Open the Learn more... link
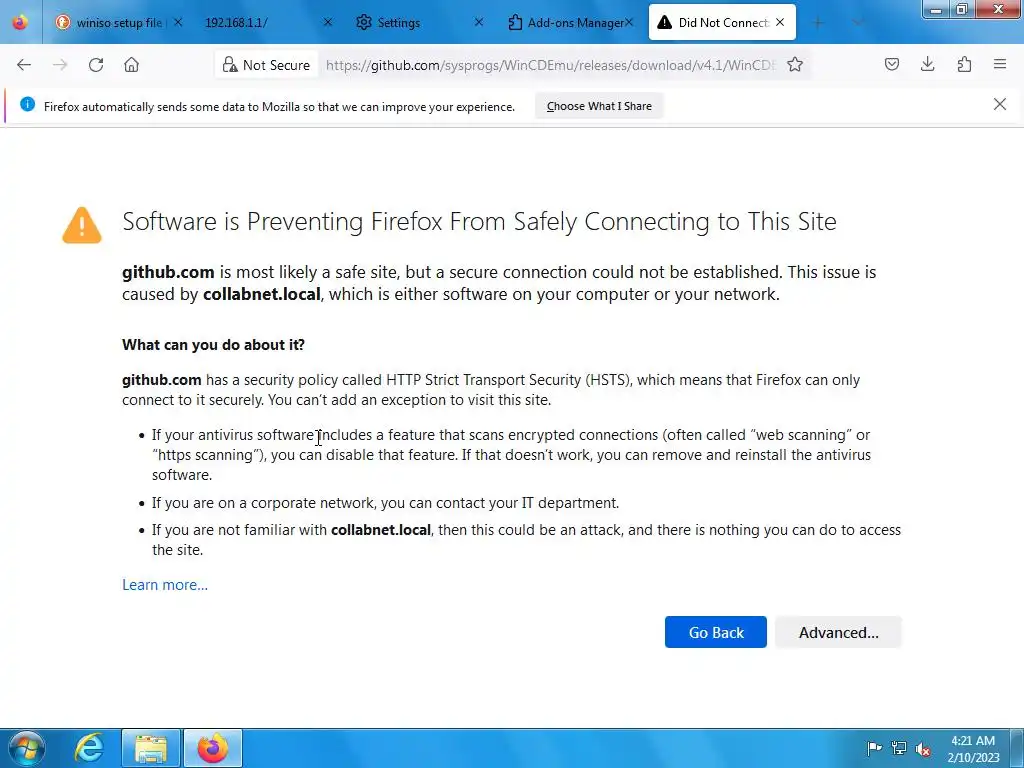 tap(165, 584)
